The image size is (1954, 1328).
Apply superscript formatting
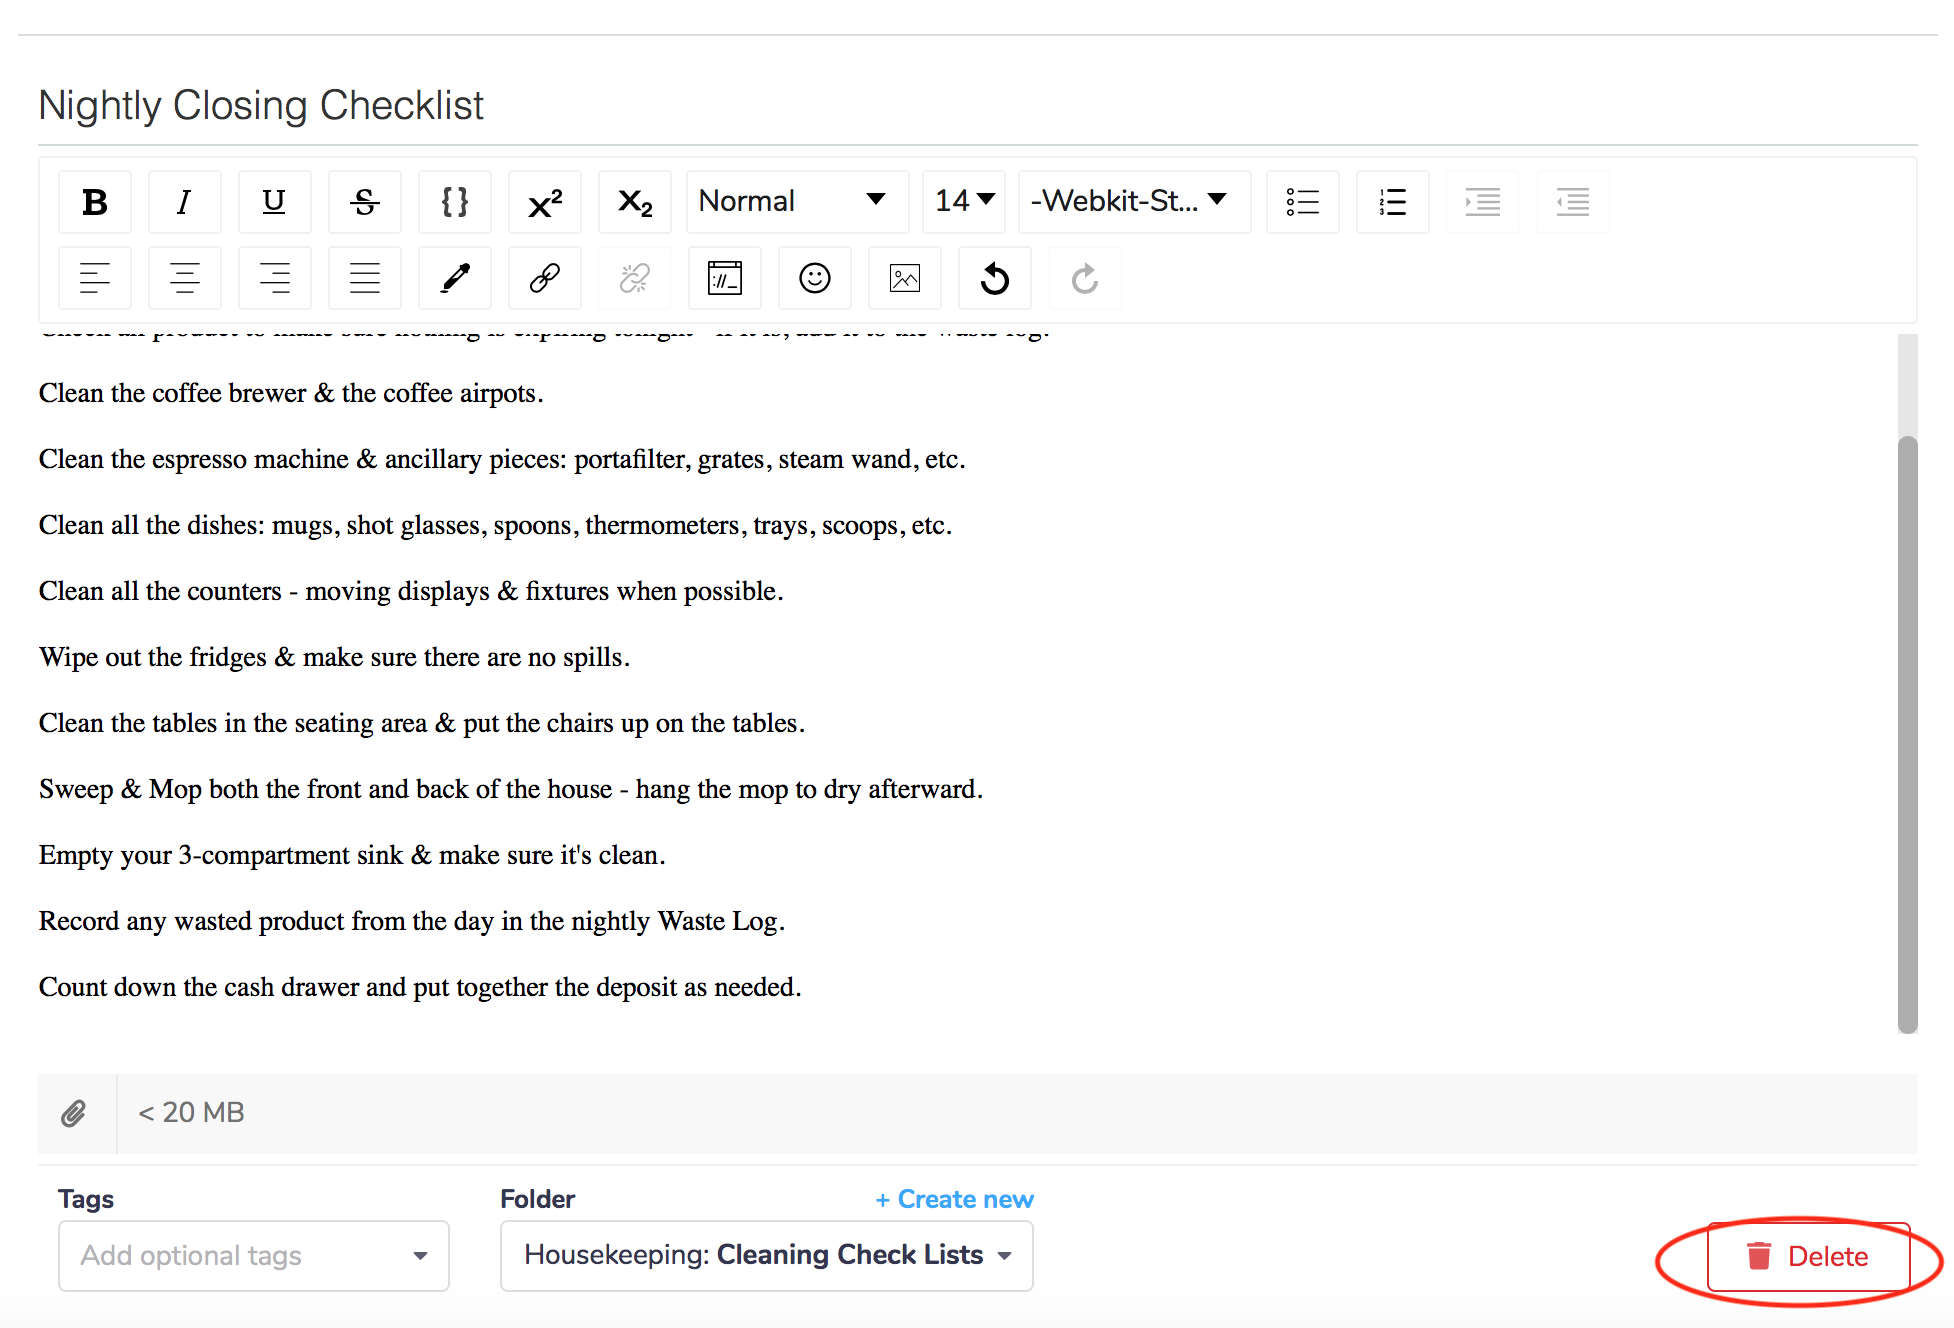coord(545,202)
